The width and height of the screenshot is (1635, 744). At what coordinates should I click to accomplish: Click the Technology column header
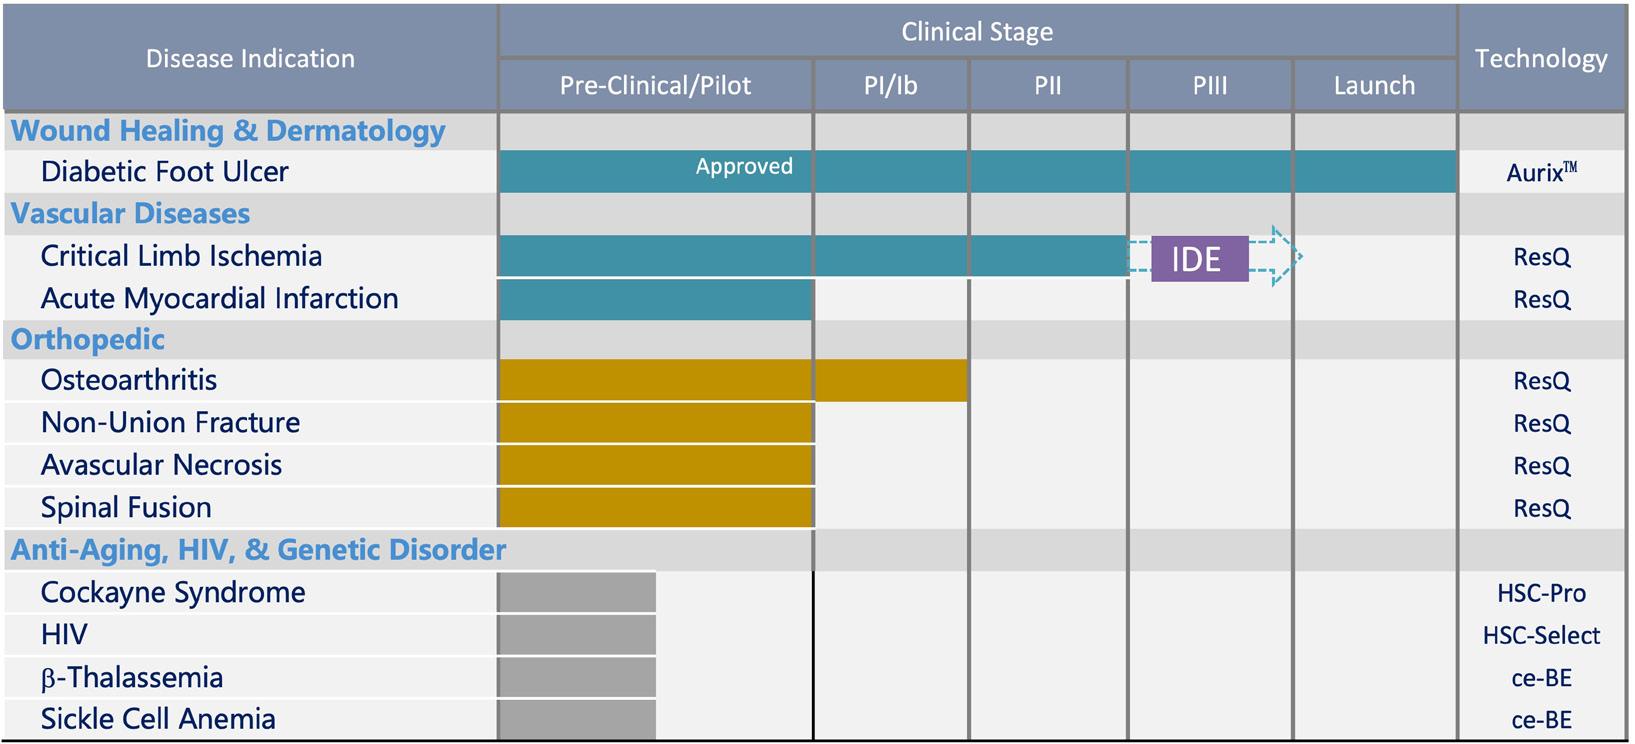point(1541,59)
